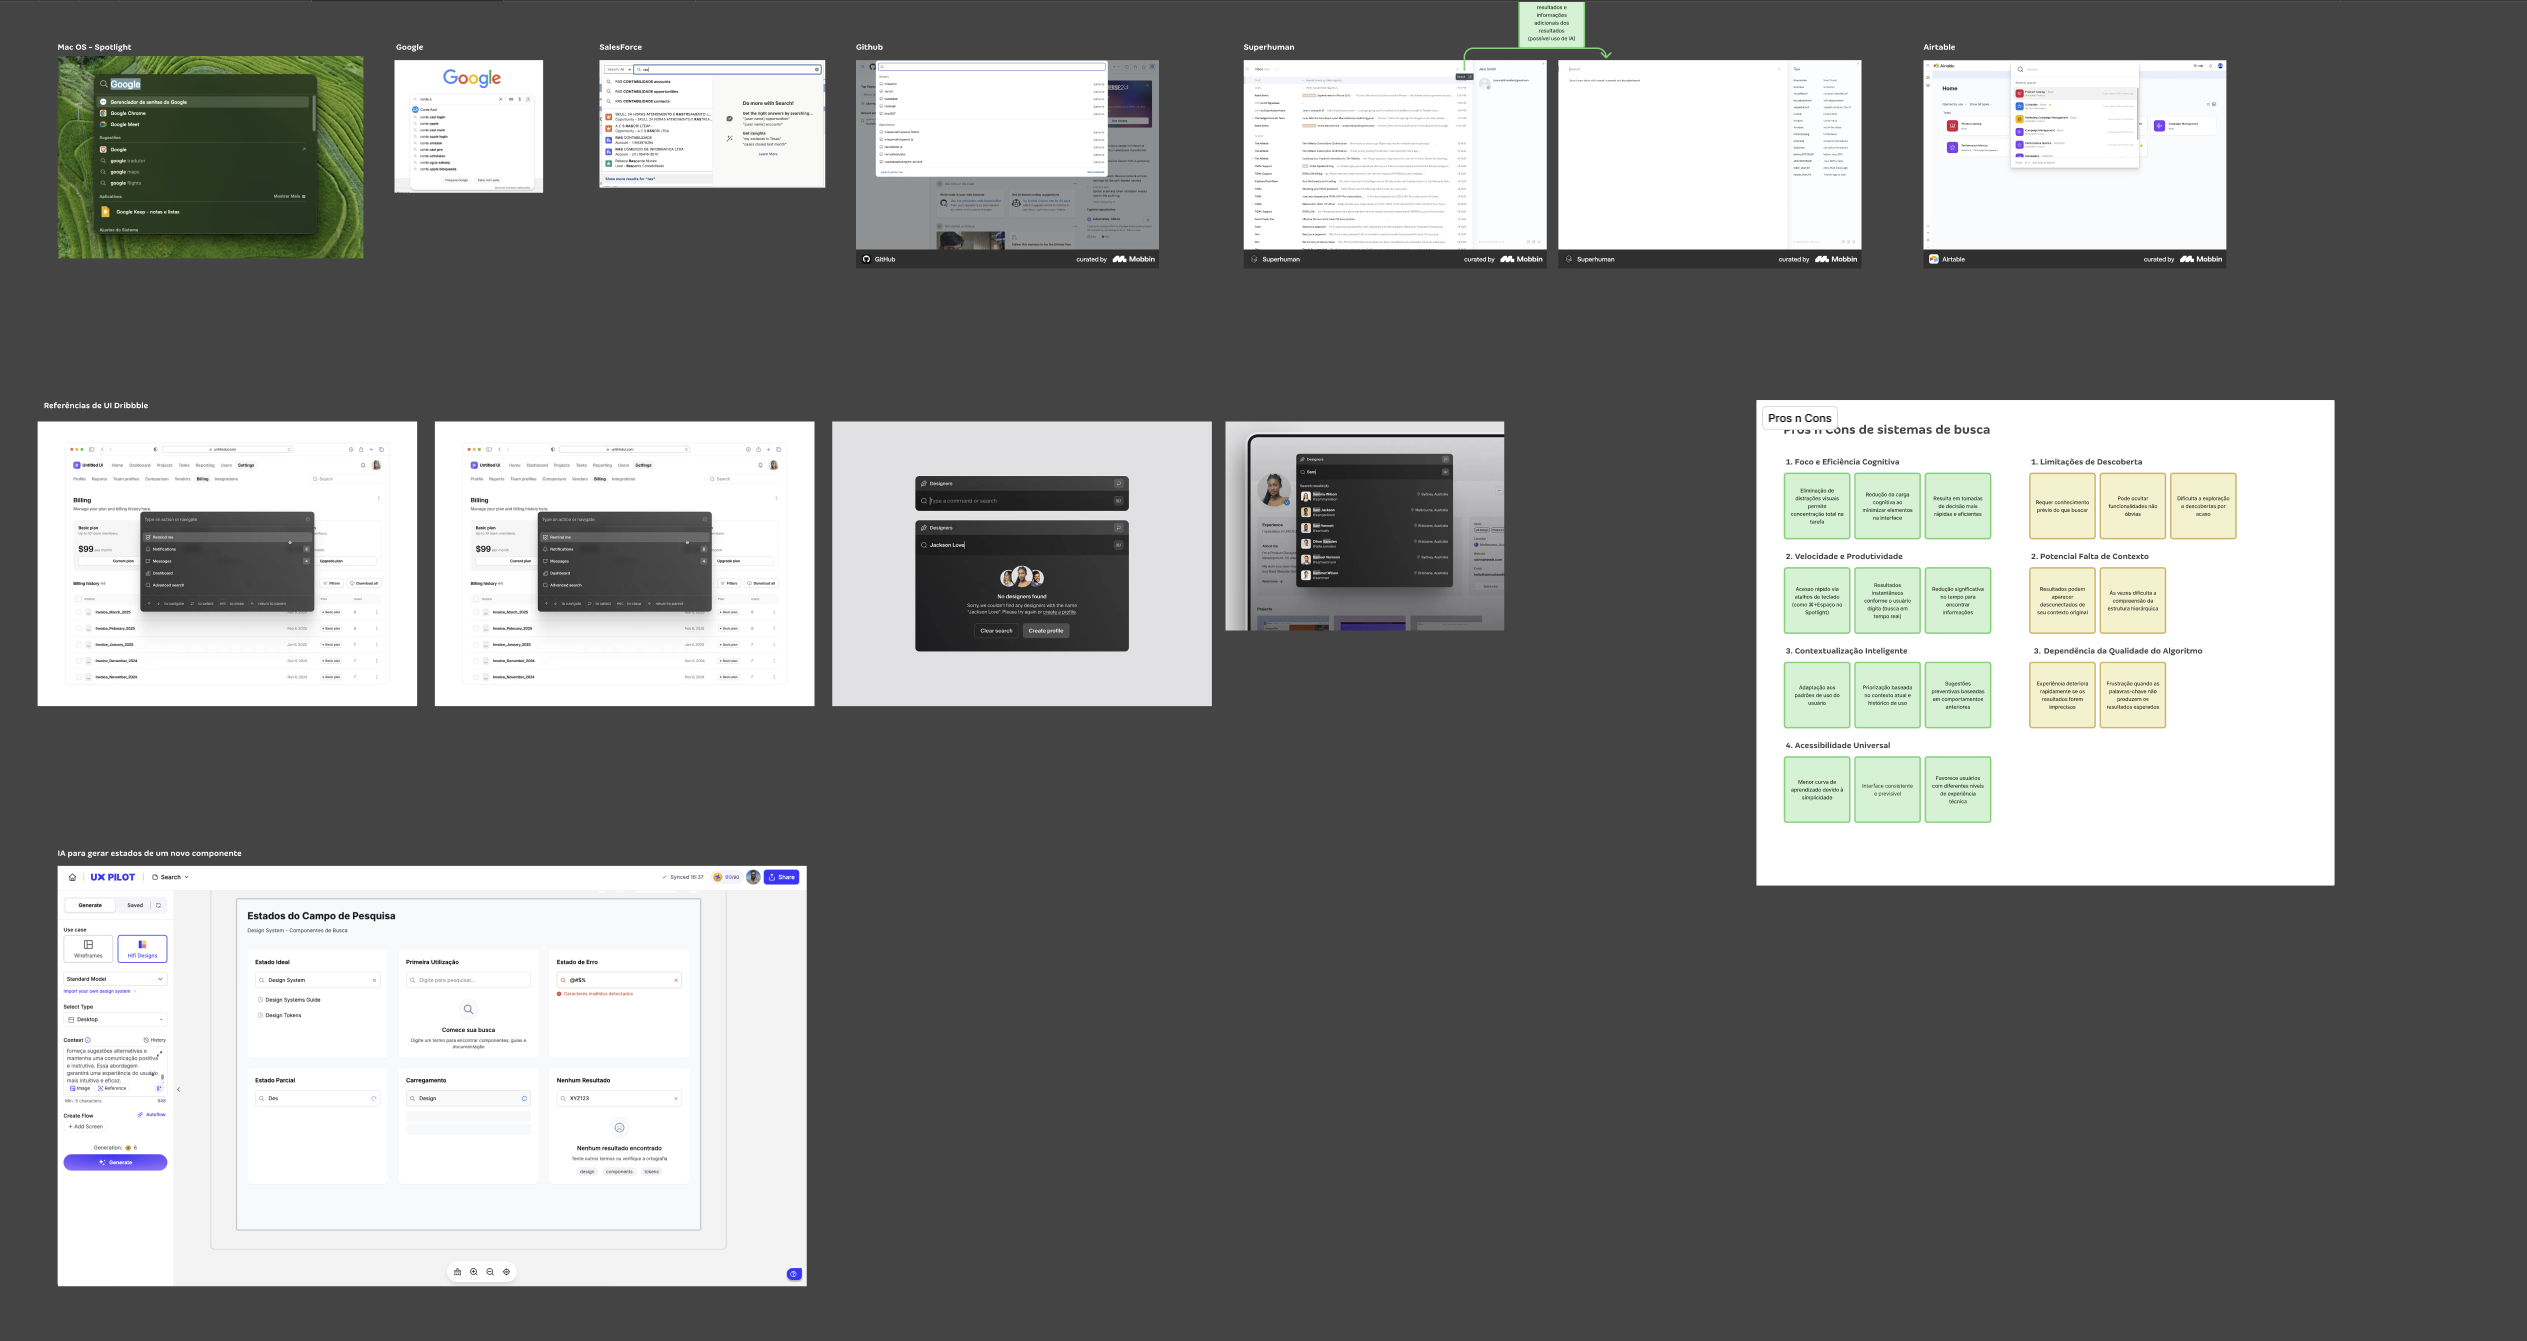Click the refresh icon next to Saved
This screenshot has width=2527, height=1341.
[158, 905]
